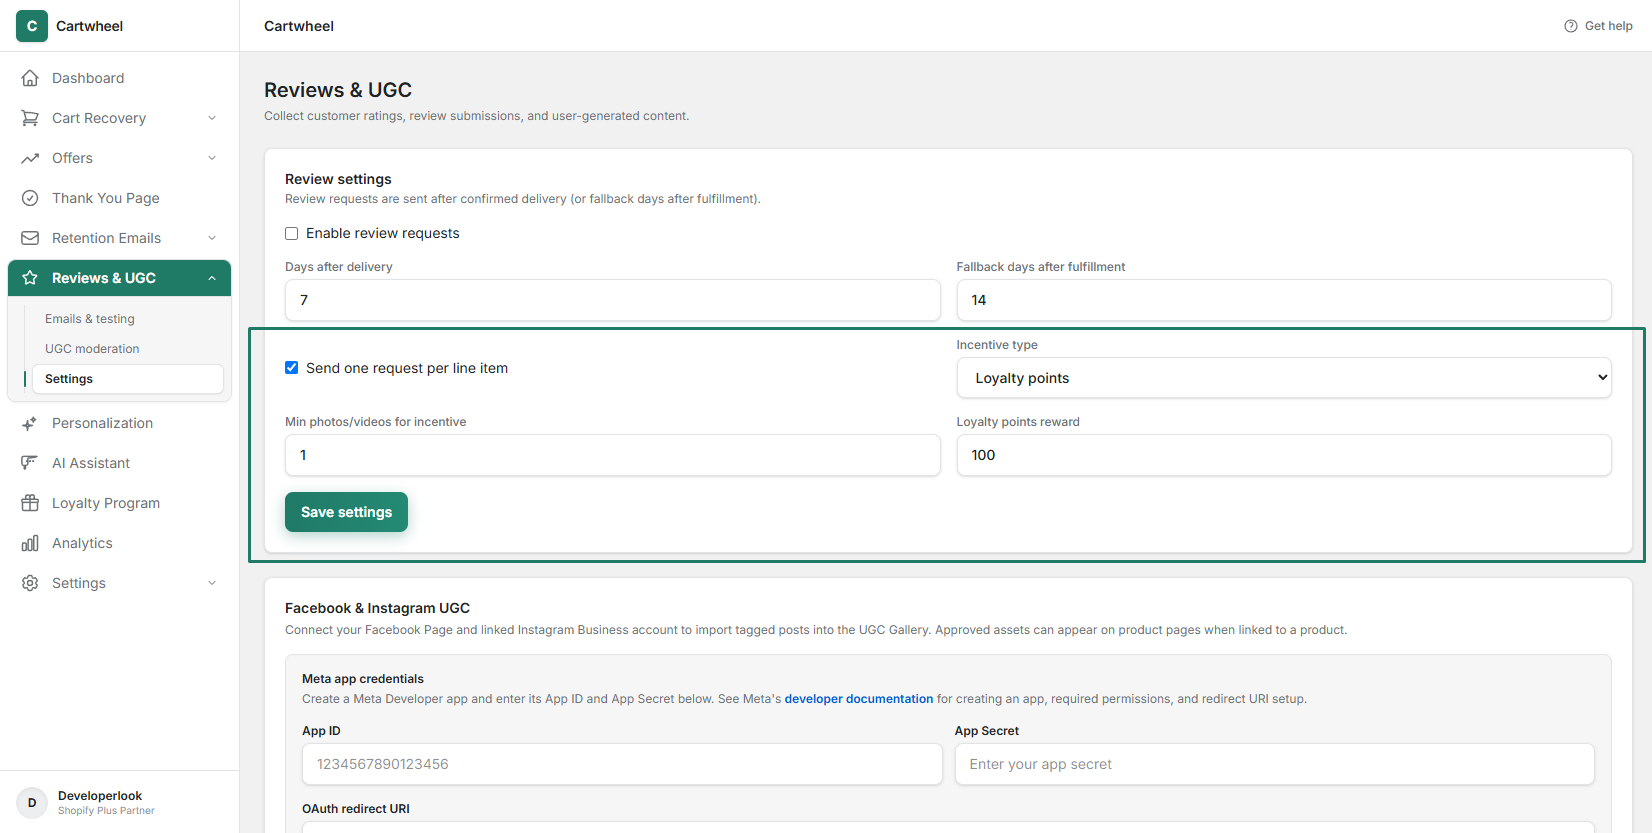Expand the Offers submenu chevron
The width and height of the screenshot is (1652, 833).
[x=212, y=158]
